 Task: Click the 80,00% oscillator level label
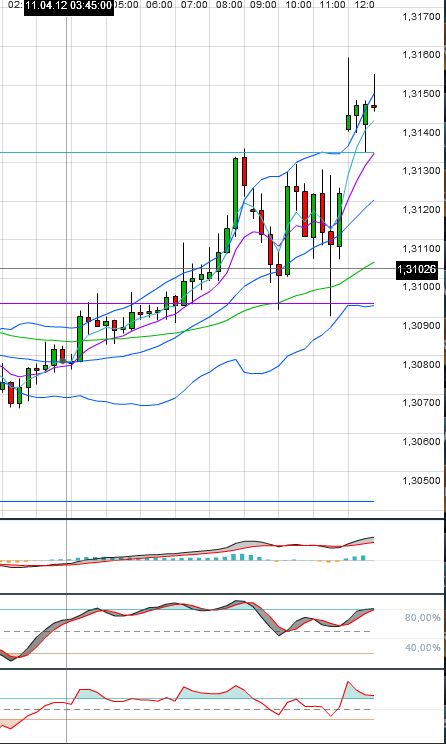tap(422, 618)
